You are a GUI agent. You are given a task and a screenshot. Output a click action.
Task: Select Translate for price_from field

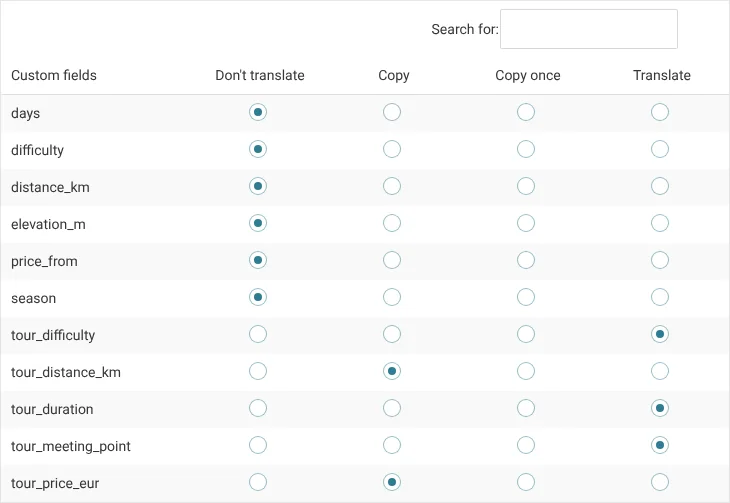pos(660,260)
